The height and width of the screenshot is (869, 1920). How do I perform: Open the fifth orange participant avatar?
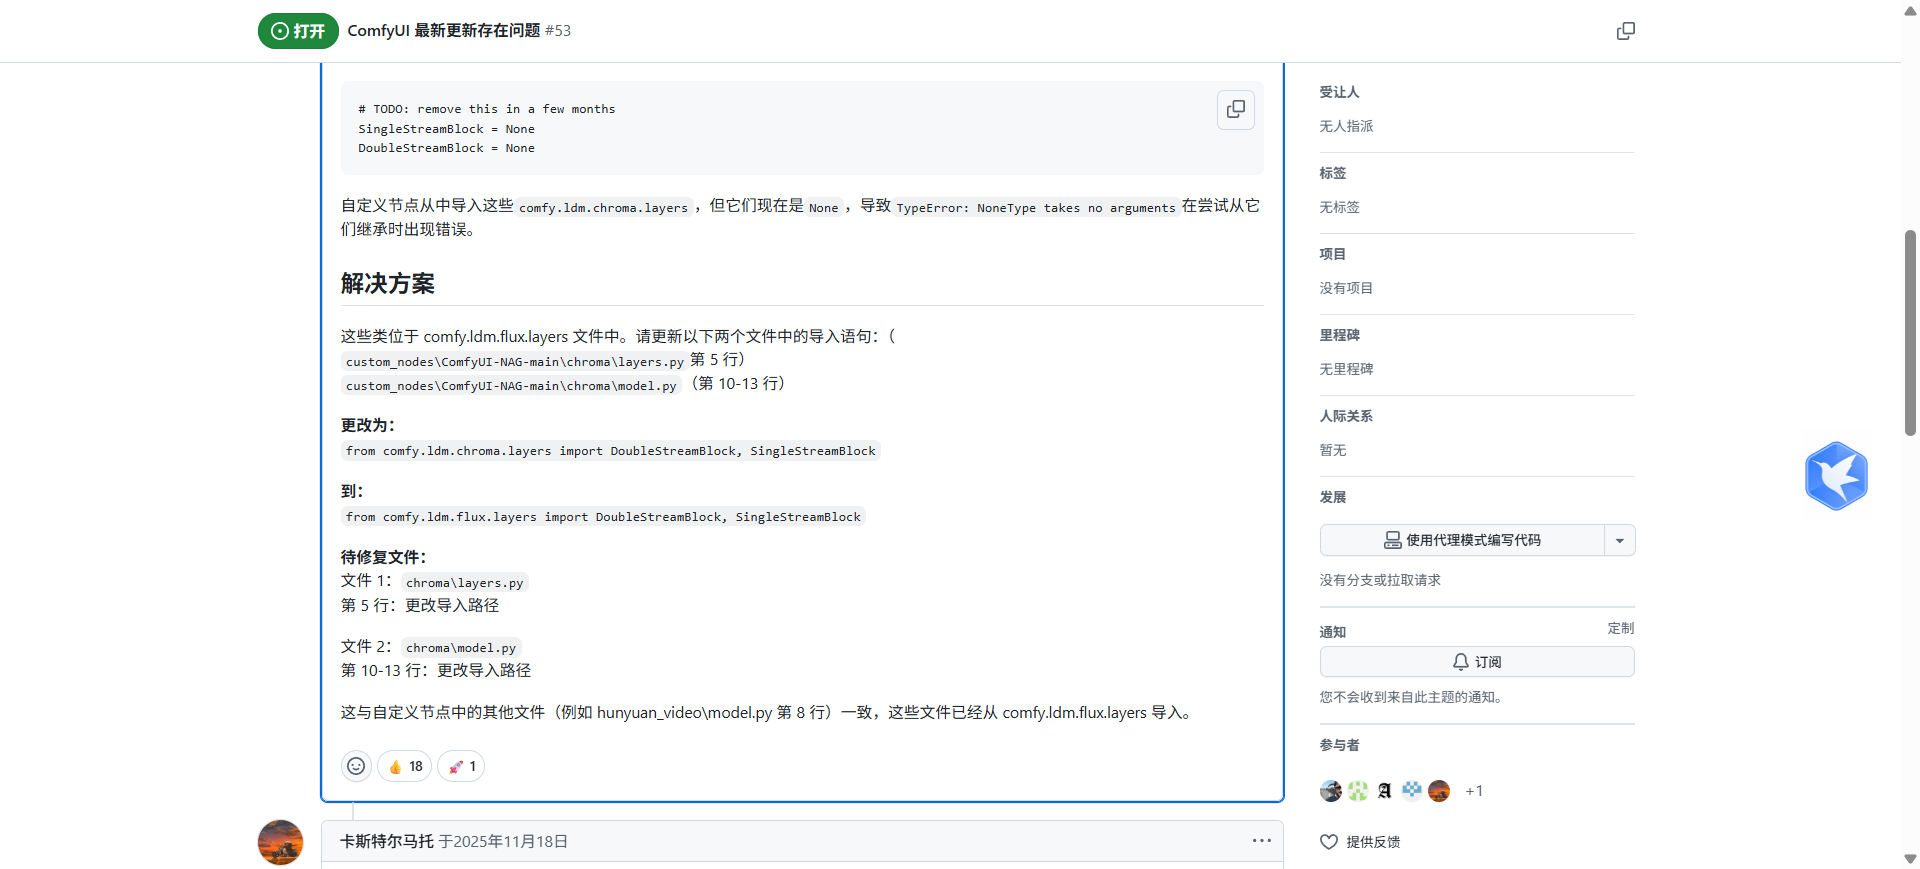(x=1439, y=791)
